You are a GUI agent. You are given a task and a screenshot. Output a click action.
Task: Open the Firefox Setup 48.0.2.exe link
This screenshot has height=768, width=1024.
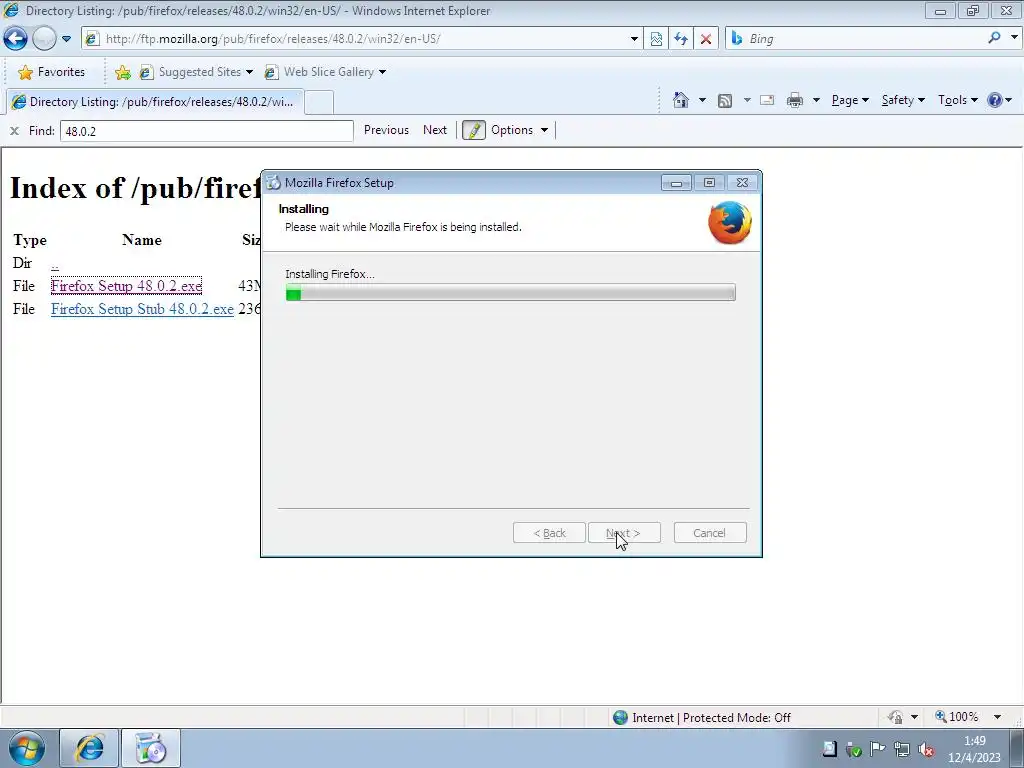(126, 286)
